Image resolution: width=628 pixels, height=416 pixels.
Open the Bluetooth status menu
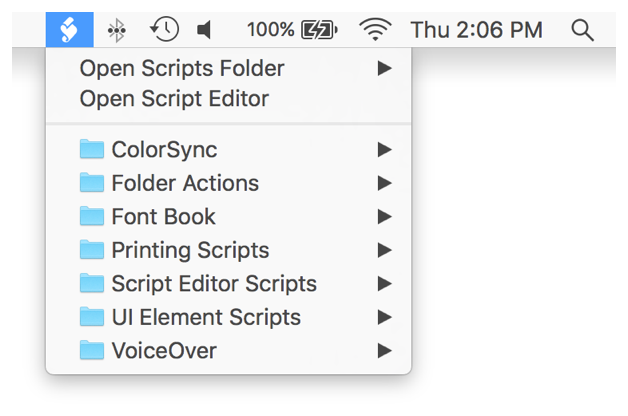pyautogui.click(x=117, y=30)
